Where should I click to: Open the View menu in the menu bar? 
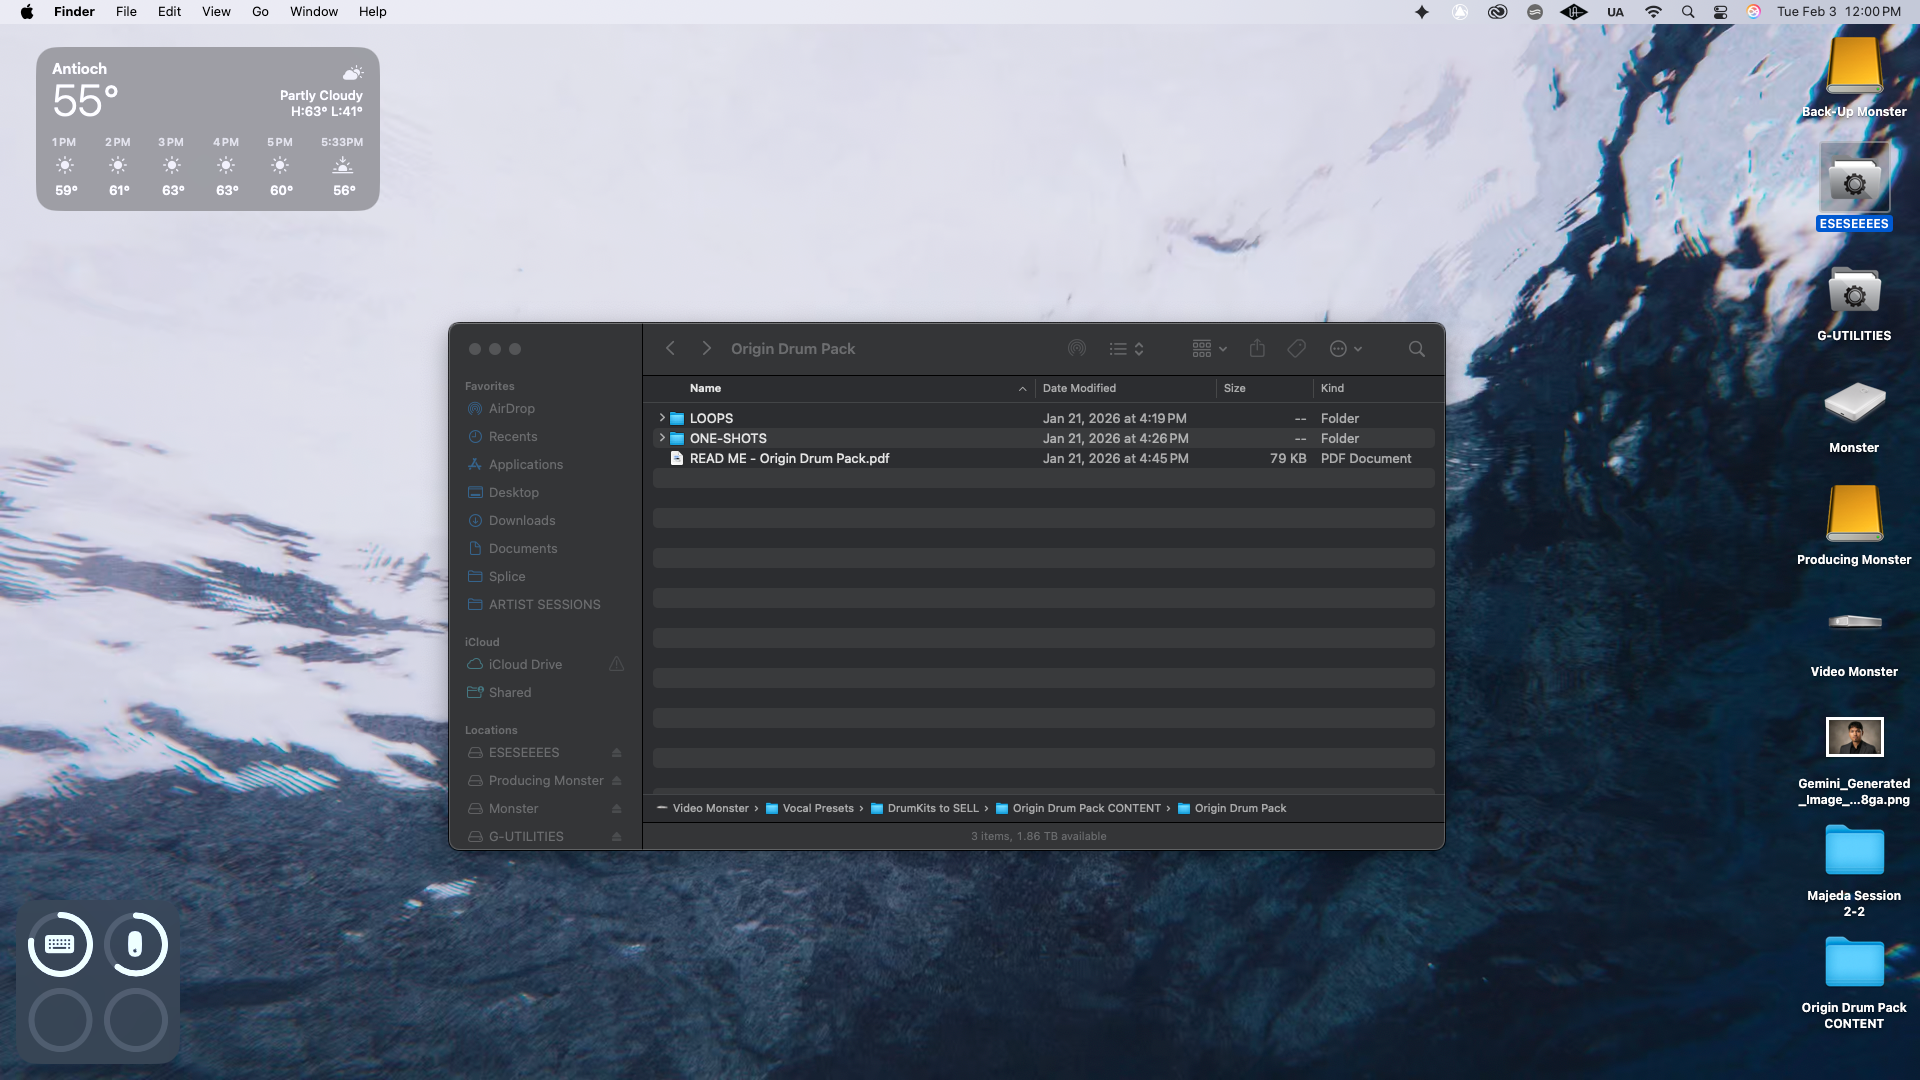(x=216, y=12)
